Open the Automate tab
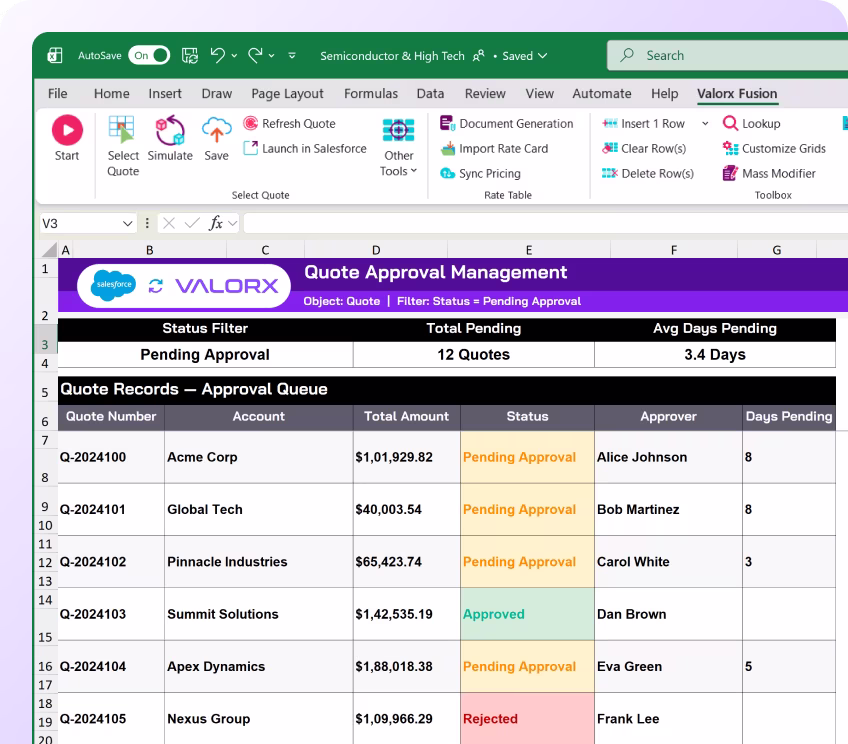 click(x=602, y=94)
